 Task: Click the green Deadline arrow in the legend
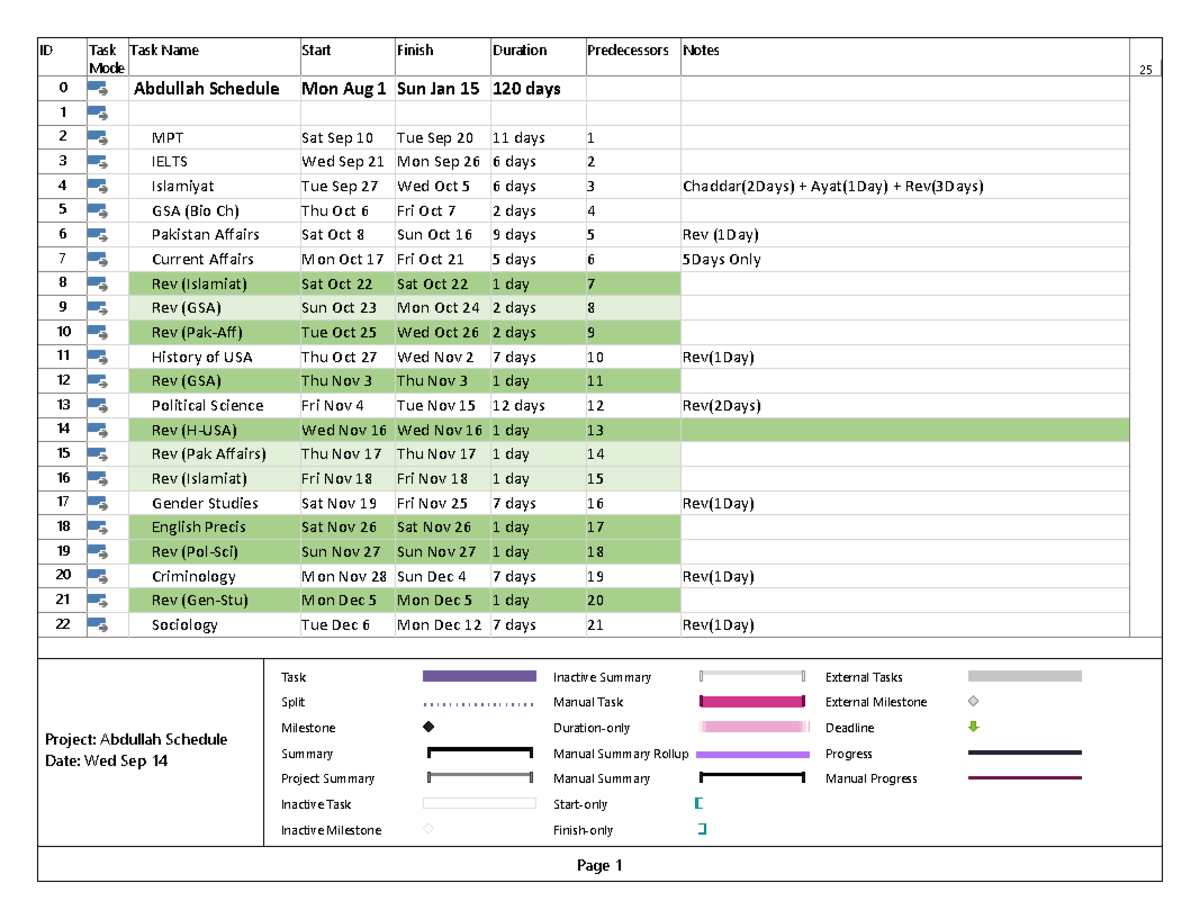pyautogui.click(x=972, y=727)
